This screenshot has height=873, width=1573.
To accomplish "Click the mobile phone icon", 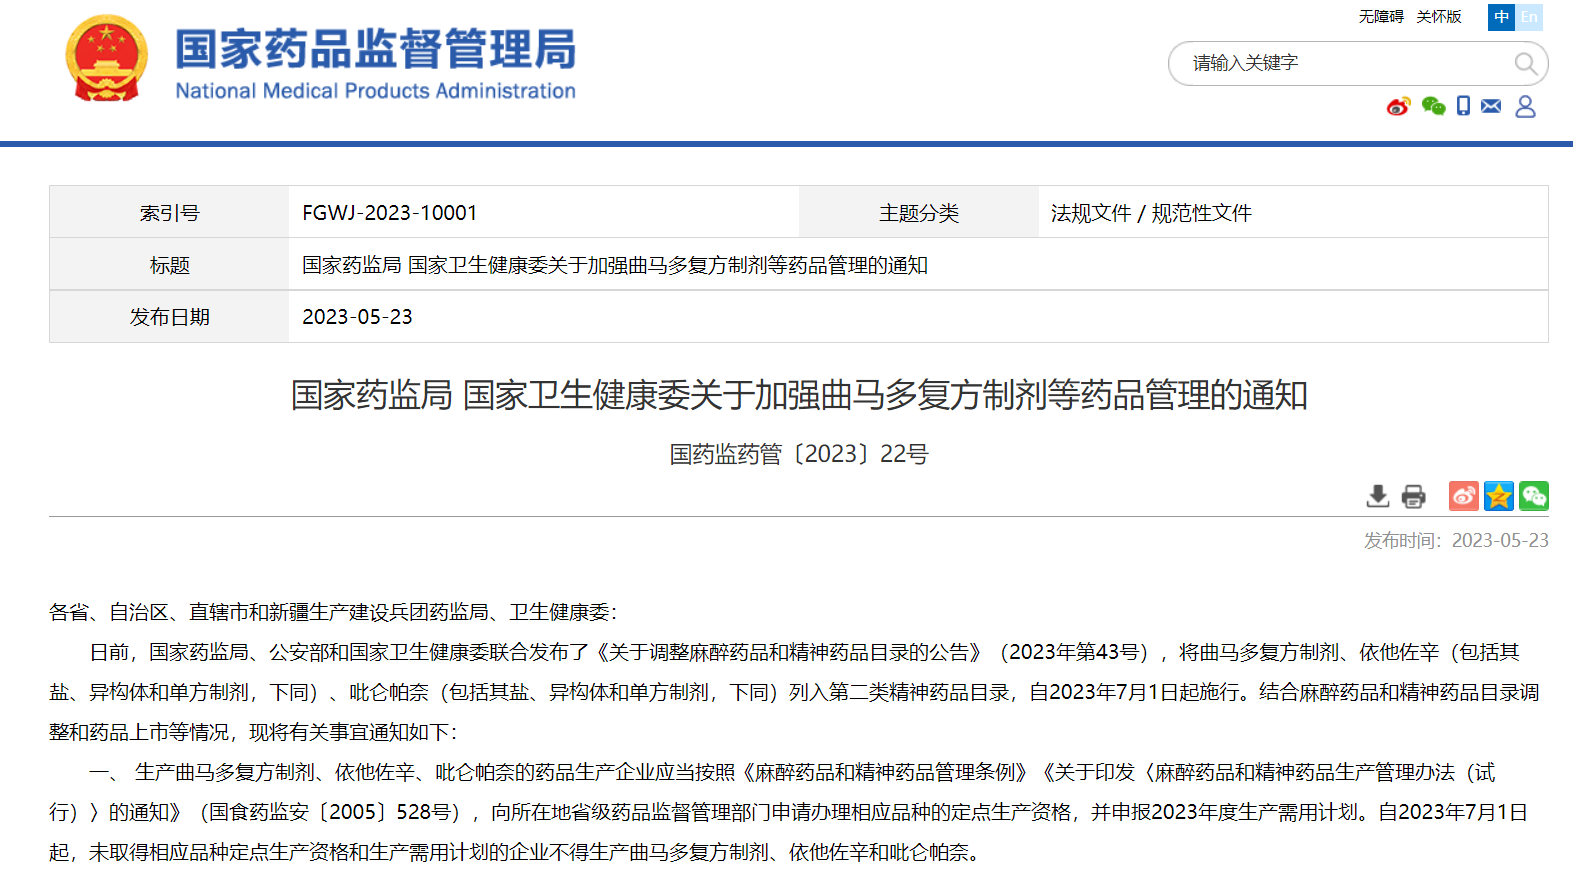I will (x=1463, y=106).
